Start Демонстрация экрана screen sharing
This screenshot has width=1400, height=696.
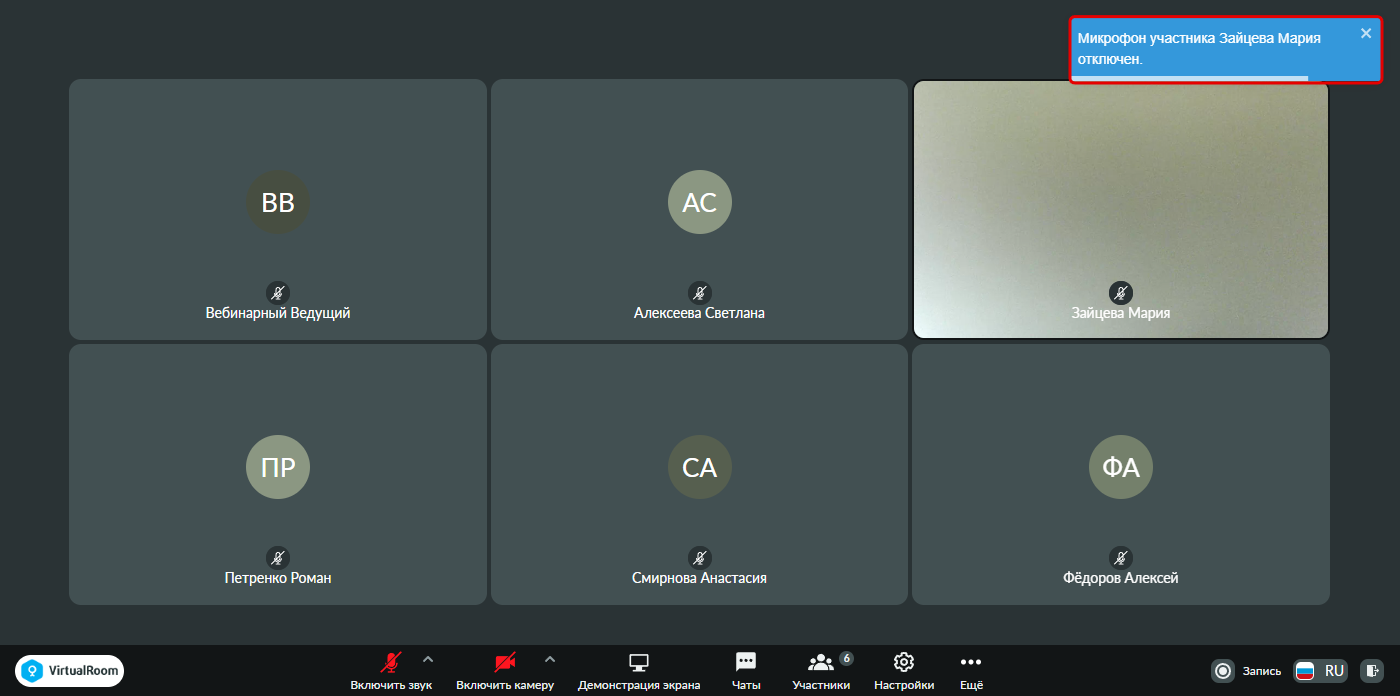tap(639, 670)
